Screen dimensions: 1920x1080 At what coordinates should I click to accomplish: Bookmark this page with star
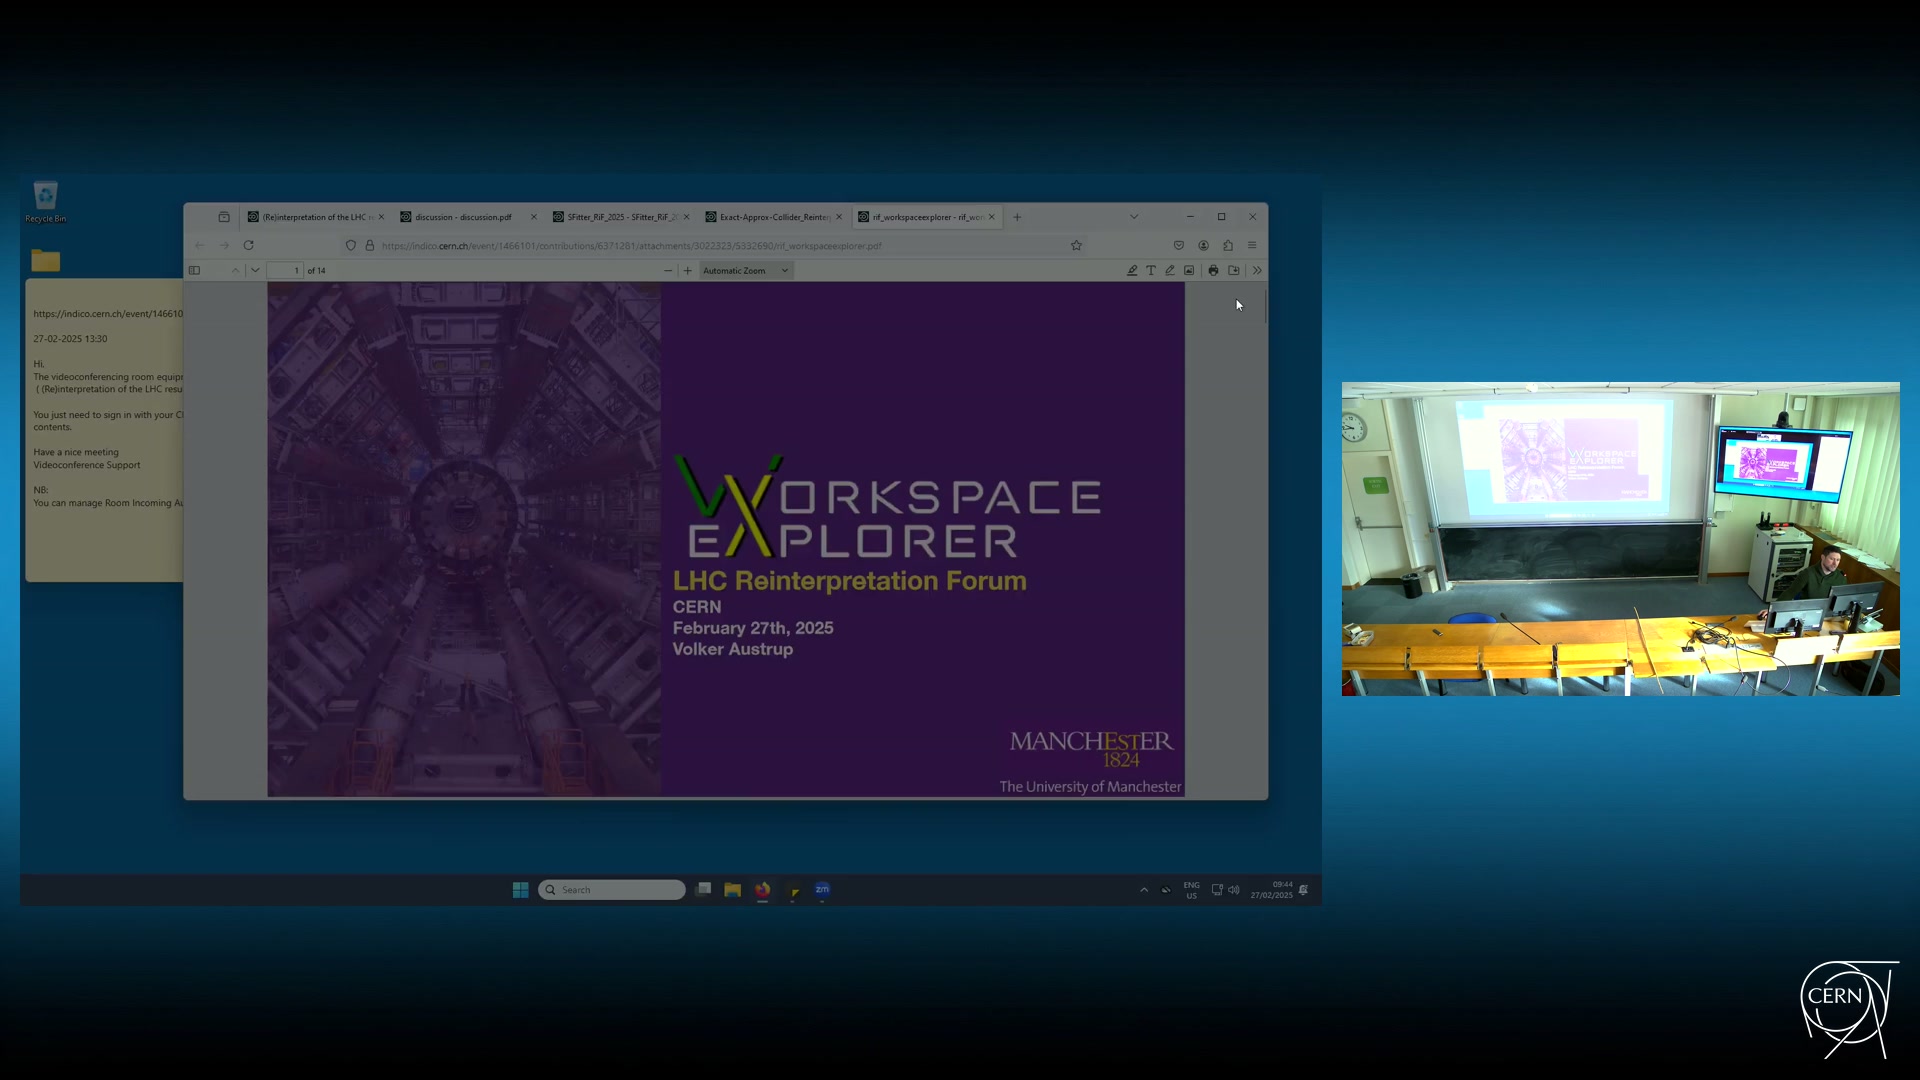tap(1077, 245)
